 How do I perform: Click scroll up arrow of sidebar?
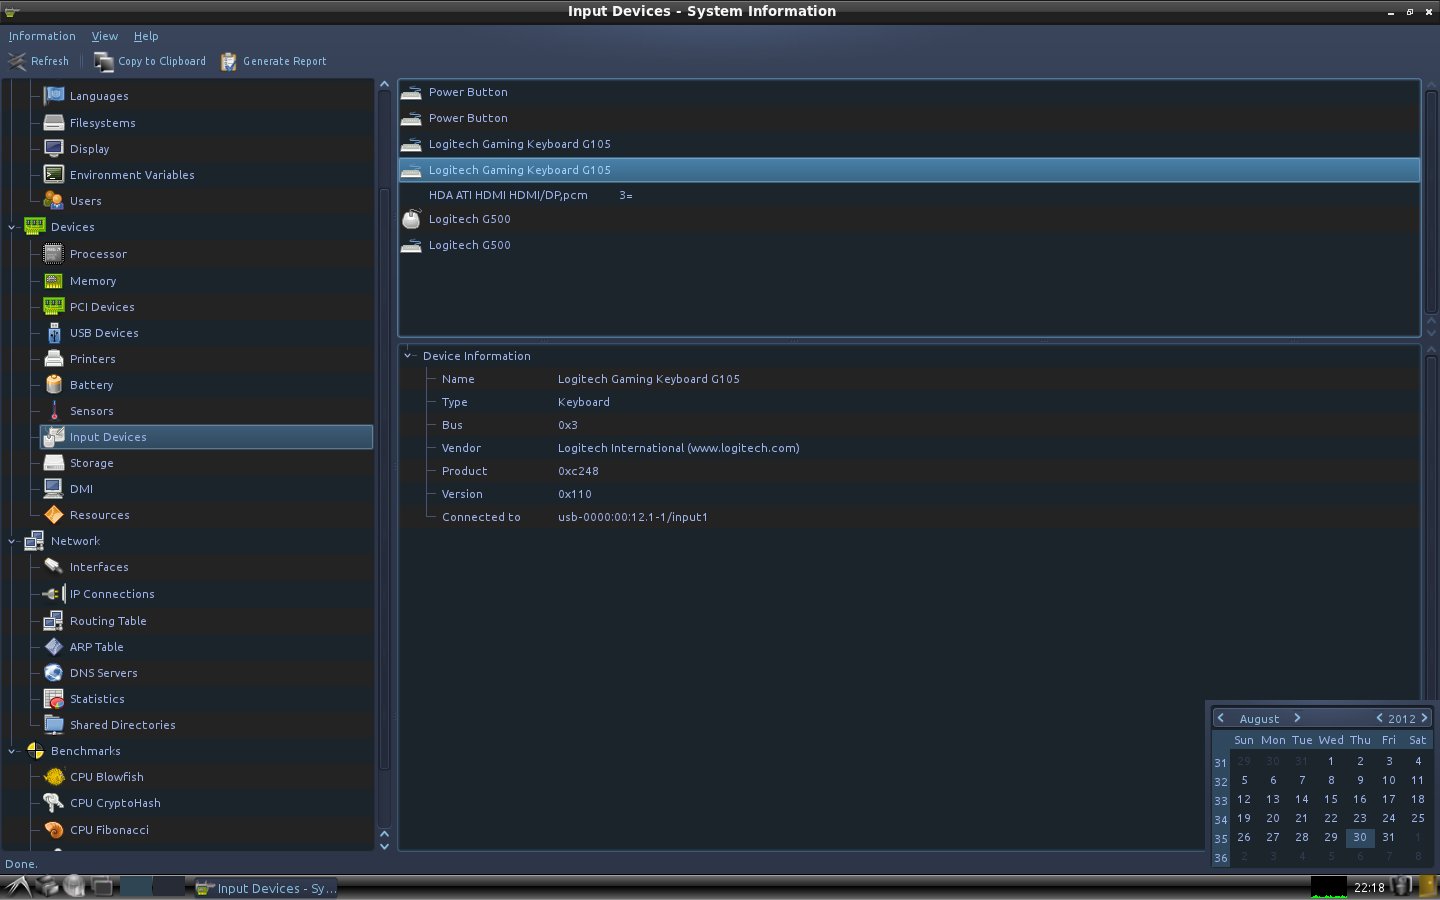tap(385, 85)
